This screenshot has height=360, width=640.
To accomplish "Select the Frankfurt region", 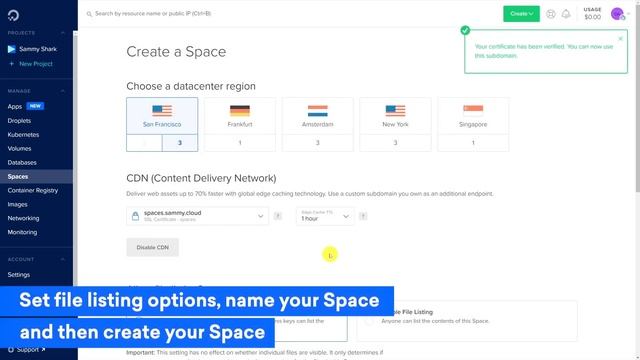I will (240, 116).
